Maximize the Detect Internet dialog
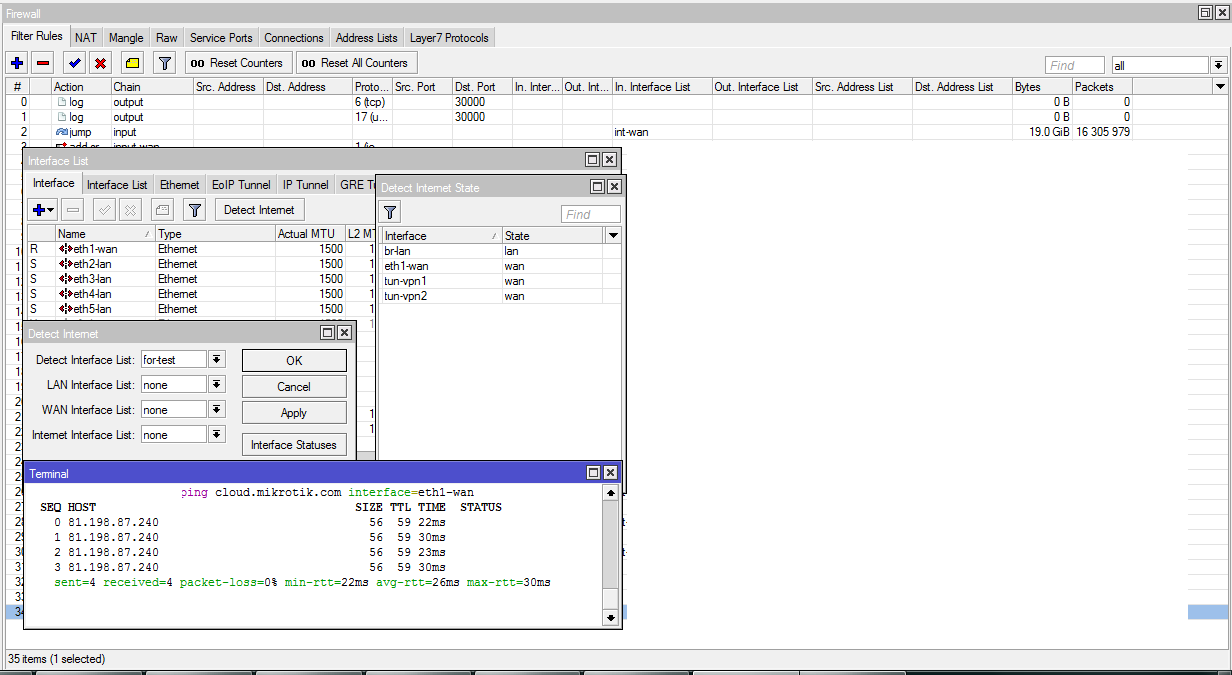This screenshot has width=1232, height=675. pos(327,333)
